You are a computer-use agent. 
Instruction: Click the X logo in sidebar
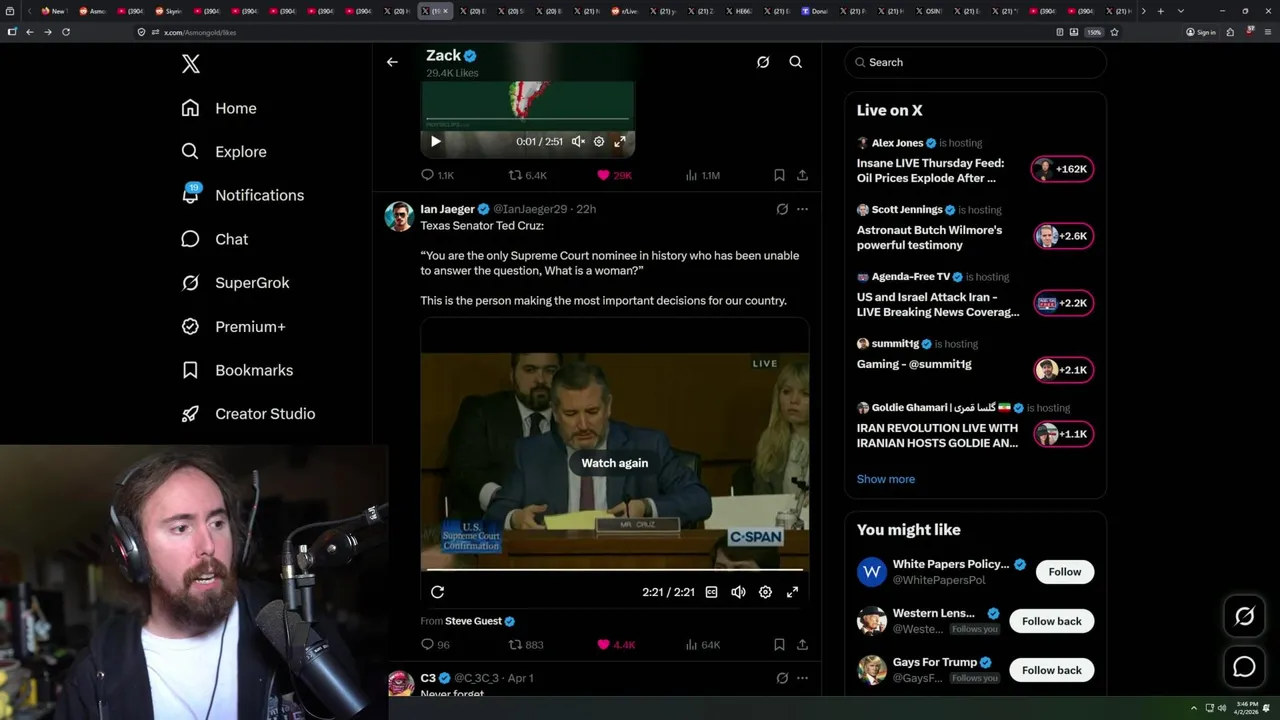tap(191, 64)
